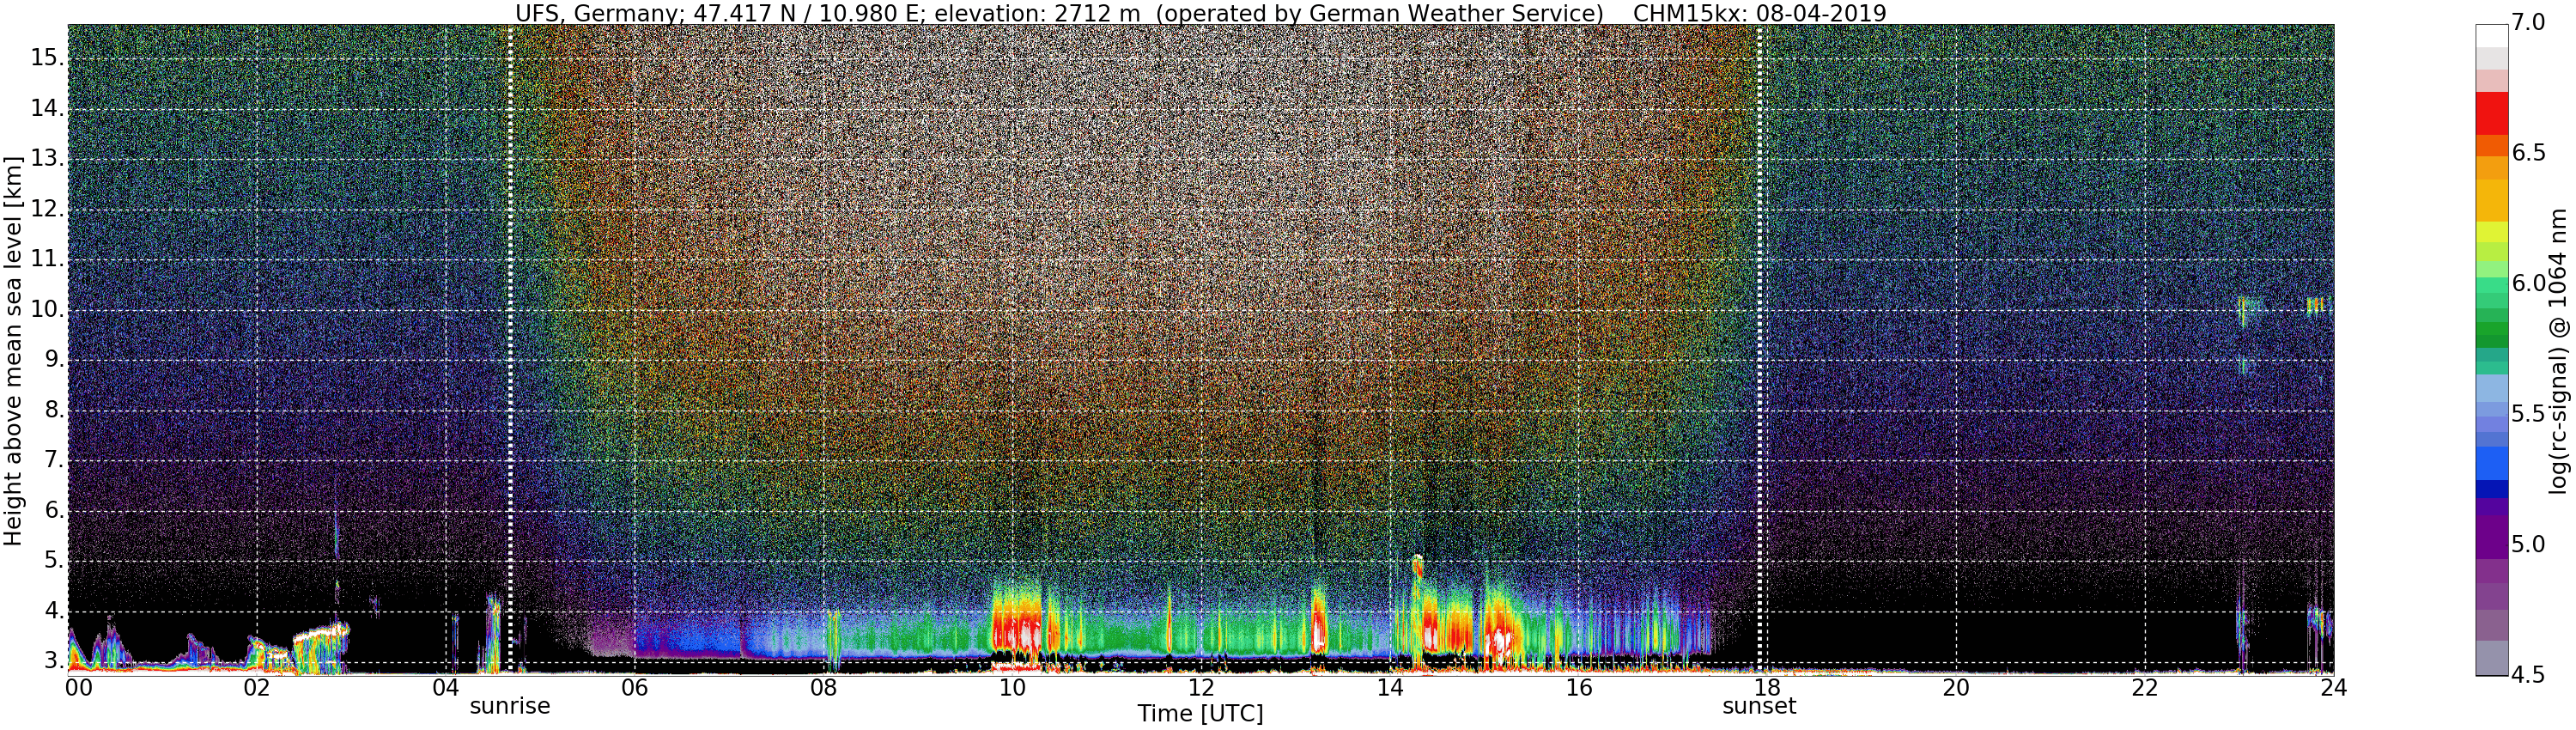This screenshot has height=730, width=2576.
Task: Click the 'Height above mean sea level [km]' label
Action: click(13, 350)
